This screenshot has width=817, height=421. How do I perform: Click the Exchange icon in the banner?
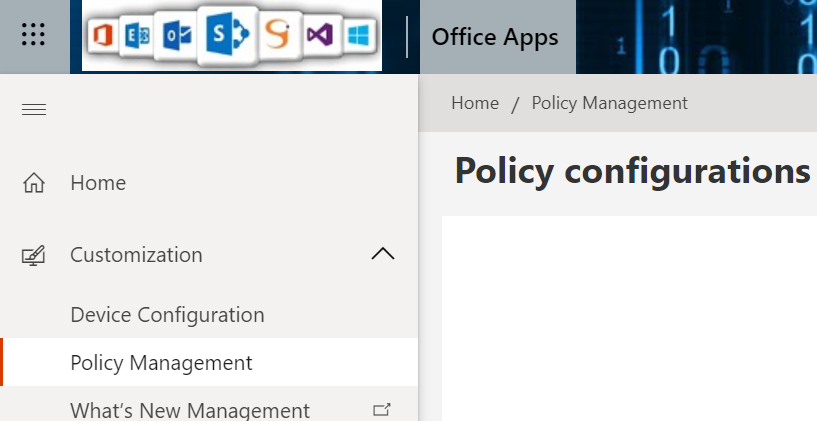coord(135,37)
